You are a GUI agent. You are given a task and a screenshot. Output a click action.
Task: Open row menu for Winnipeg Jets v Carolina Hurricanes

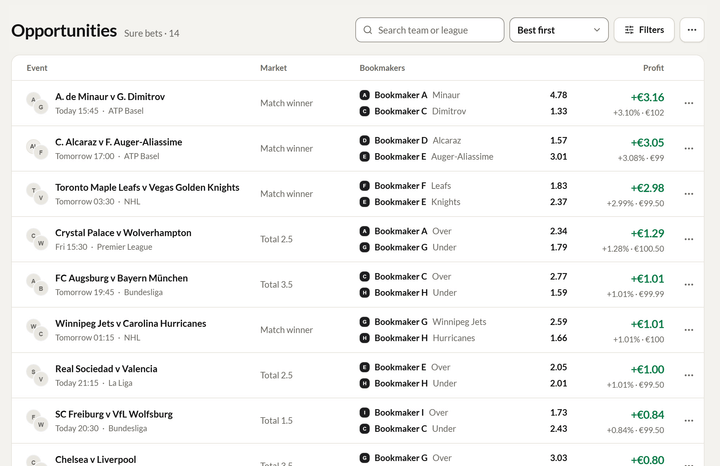tap(688, 330)
